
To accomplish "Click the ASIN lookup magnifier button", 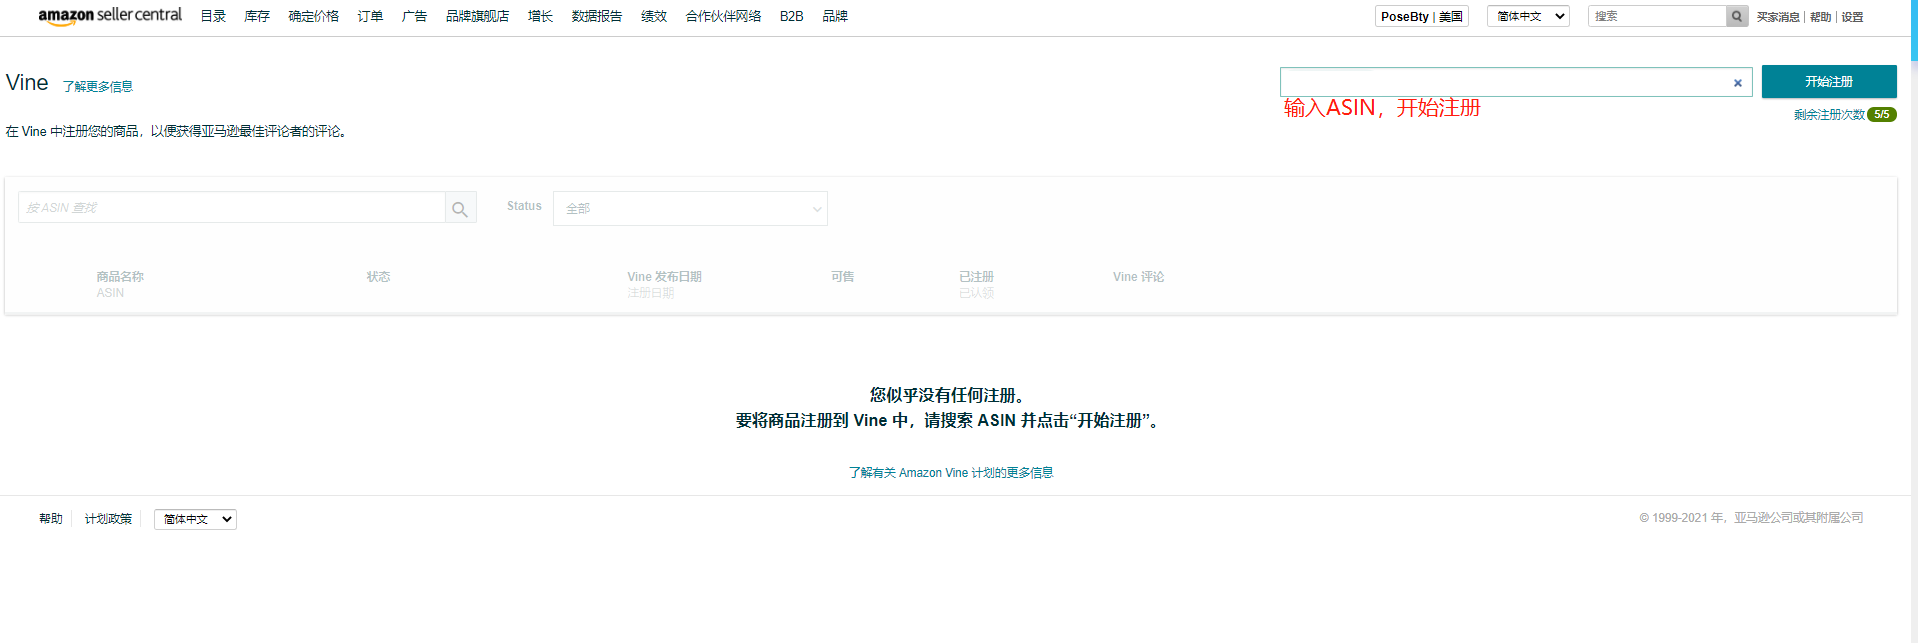I will point(460,208).
